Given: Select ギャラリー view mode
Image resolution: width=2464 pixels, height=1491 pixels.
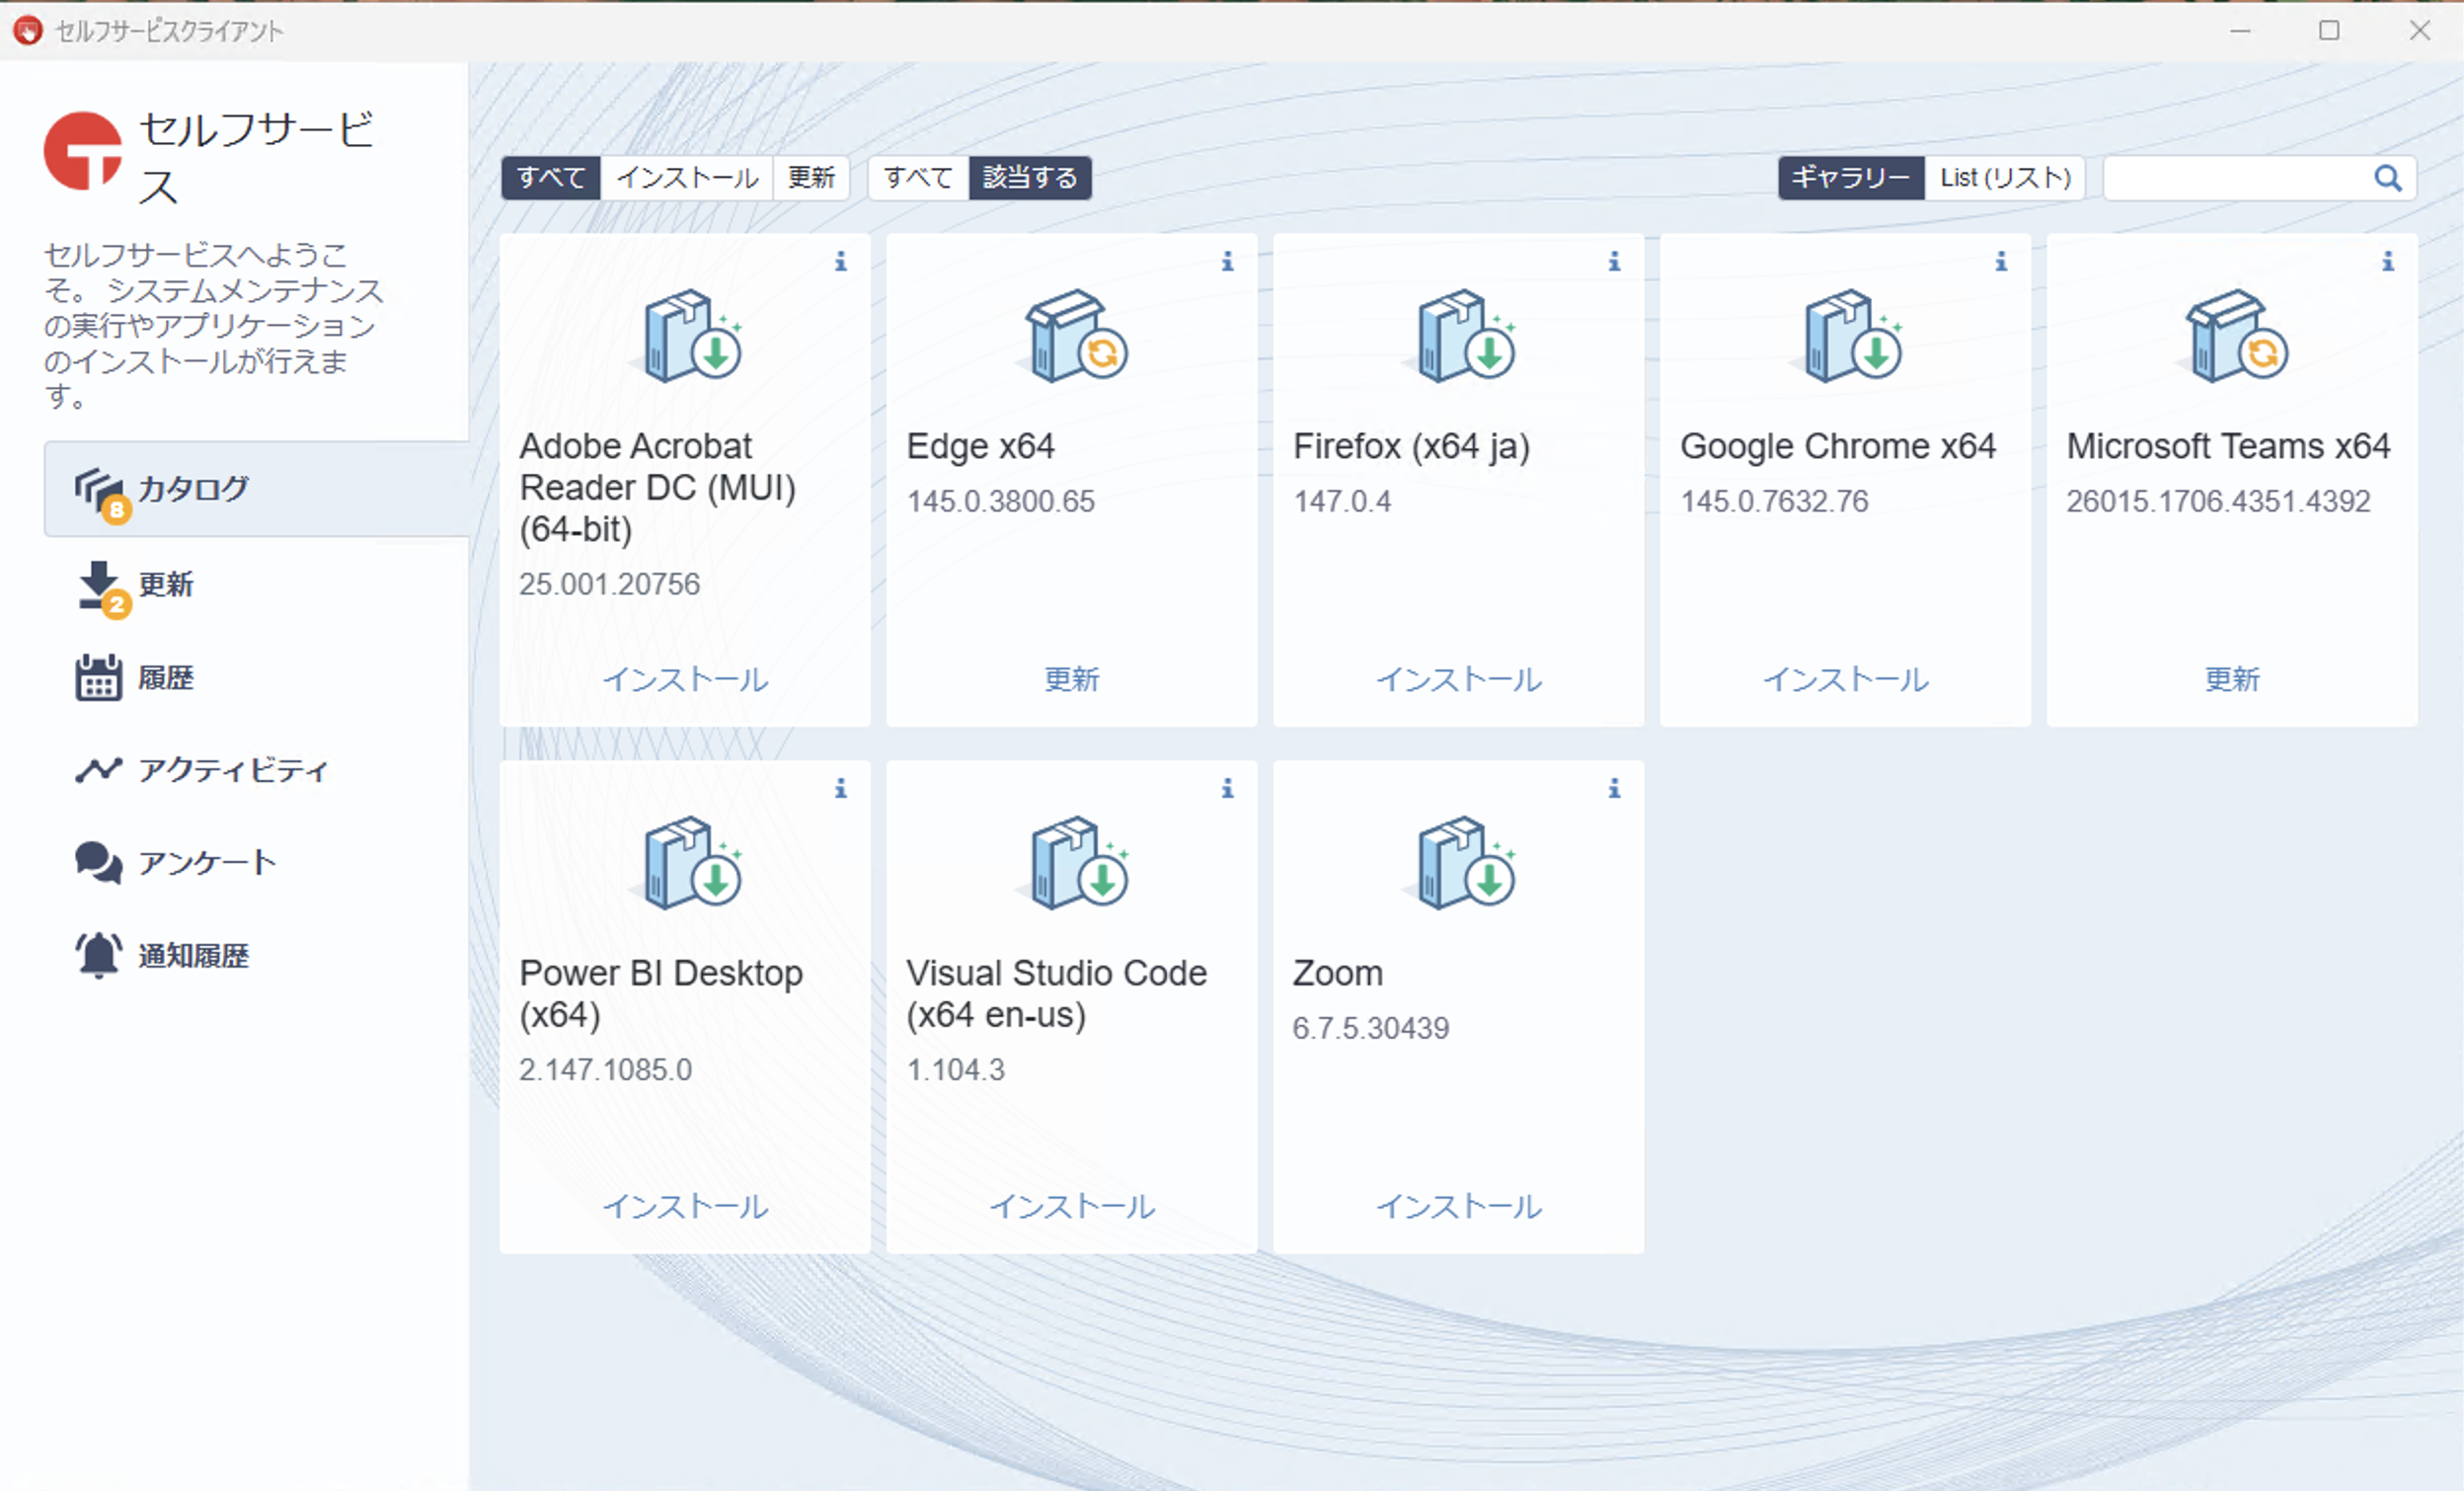Looking at the screenshot, I should pos(1850,178).
